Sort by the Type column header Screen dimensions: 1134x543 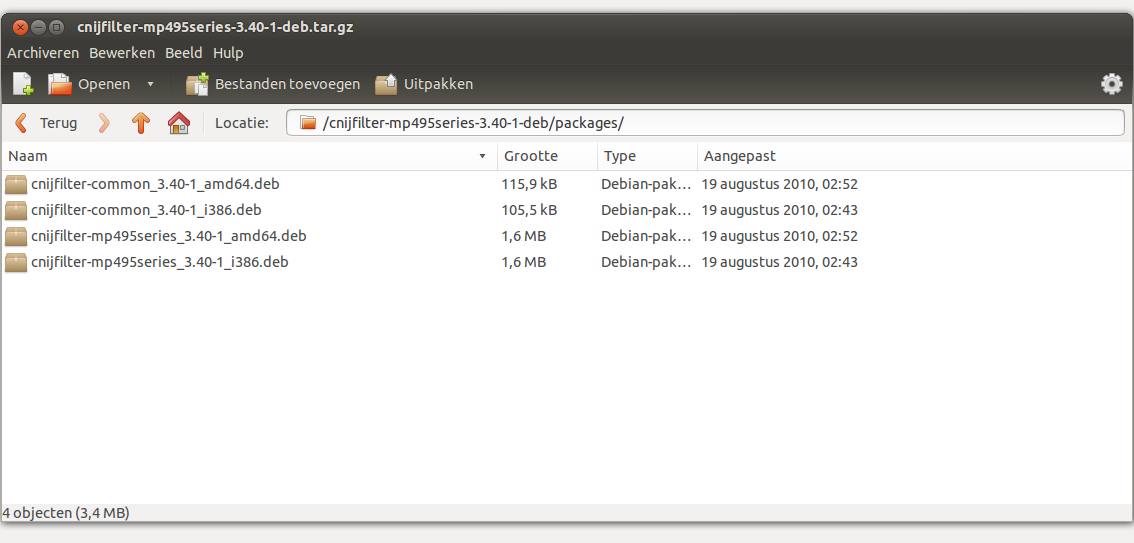click(x=647, y=156)
